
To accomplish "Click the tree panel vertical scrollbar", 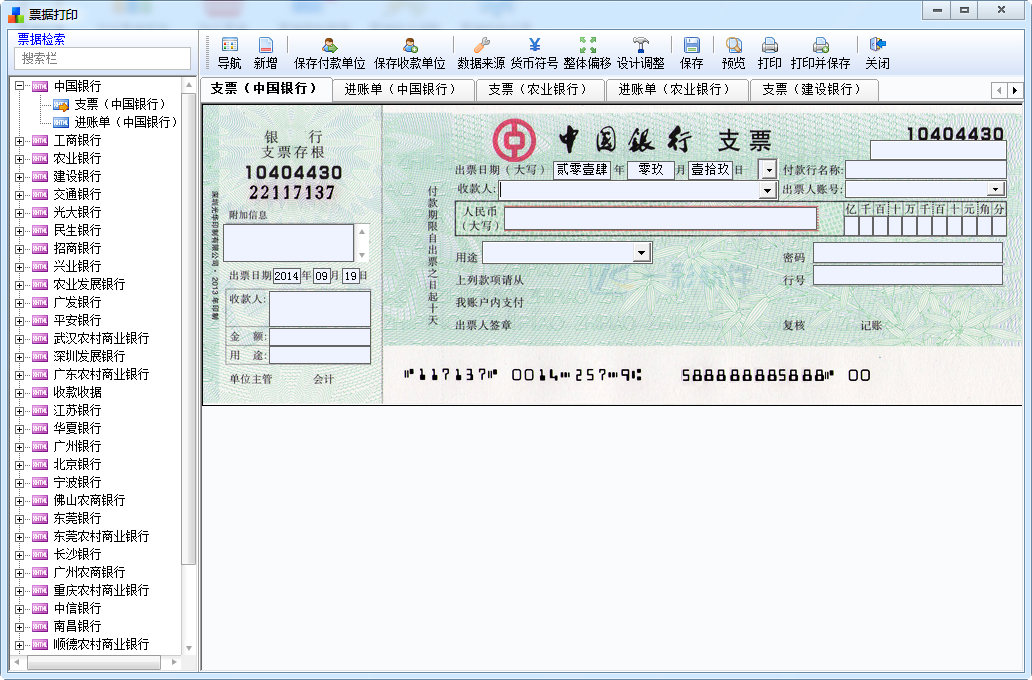I will pos(189,329).
